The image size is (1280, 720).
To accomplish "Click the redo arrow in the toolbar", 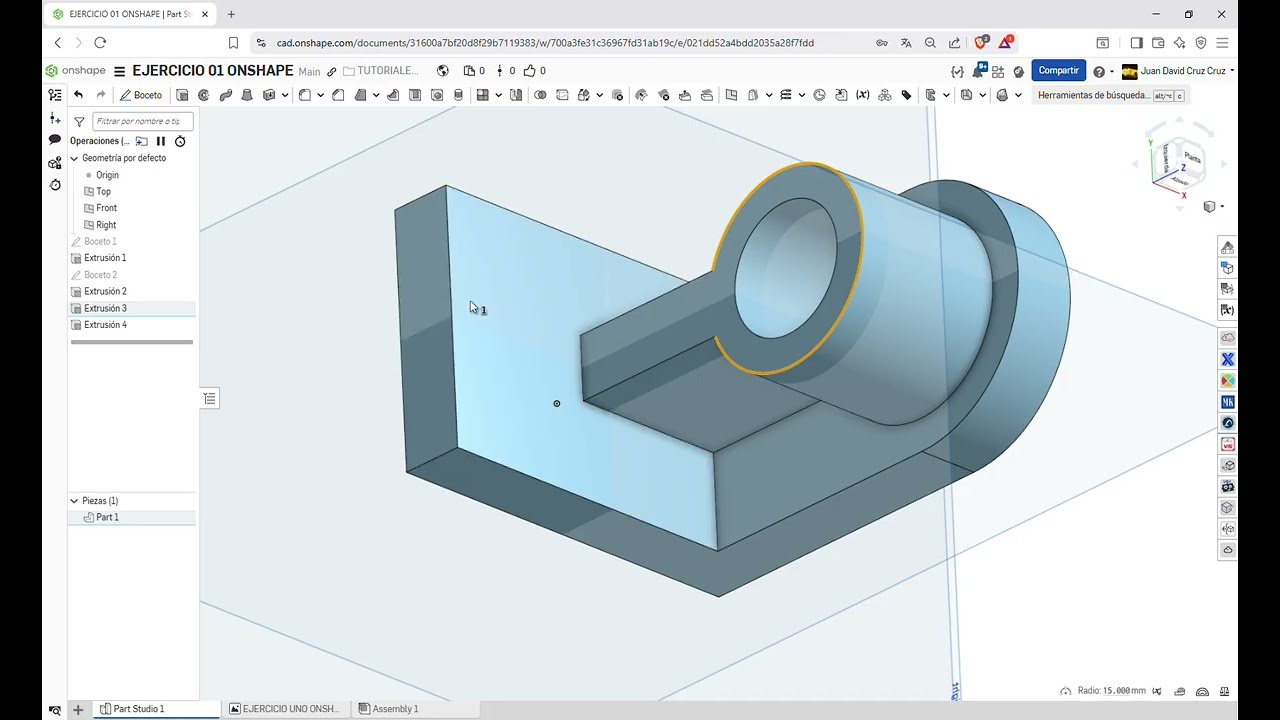I will click(x=101, y=95).
